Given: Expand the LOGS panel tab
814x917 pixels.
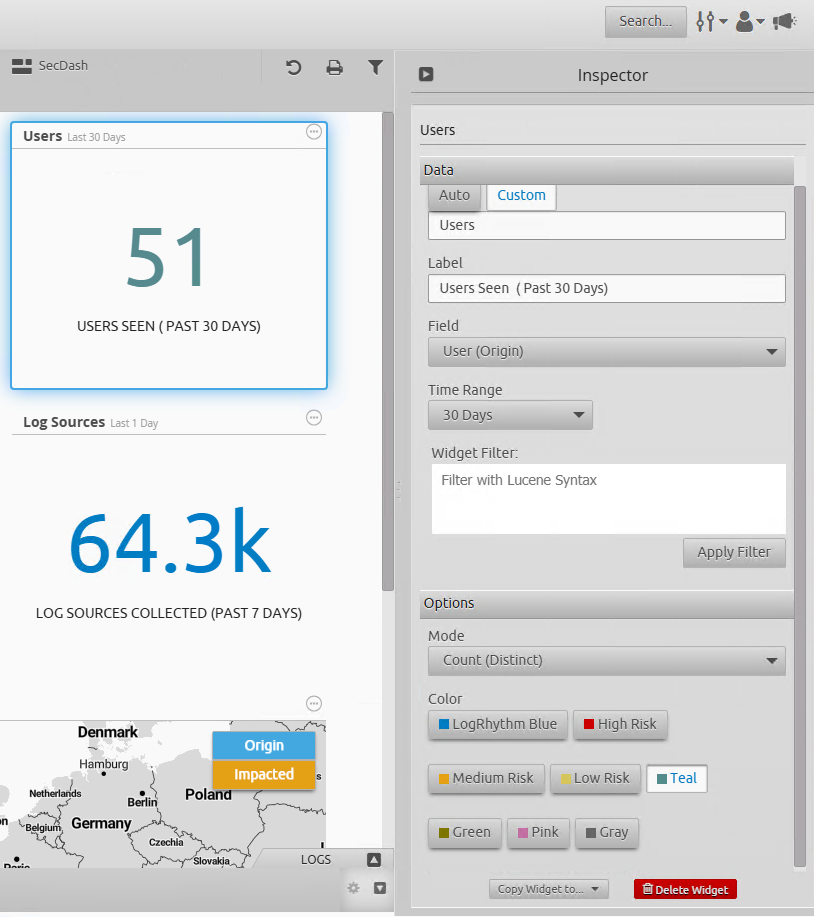Looking at the screenshot, I should coord(373,859).
